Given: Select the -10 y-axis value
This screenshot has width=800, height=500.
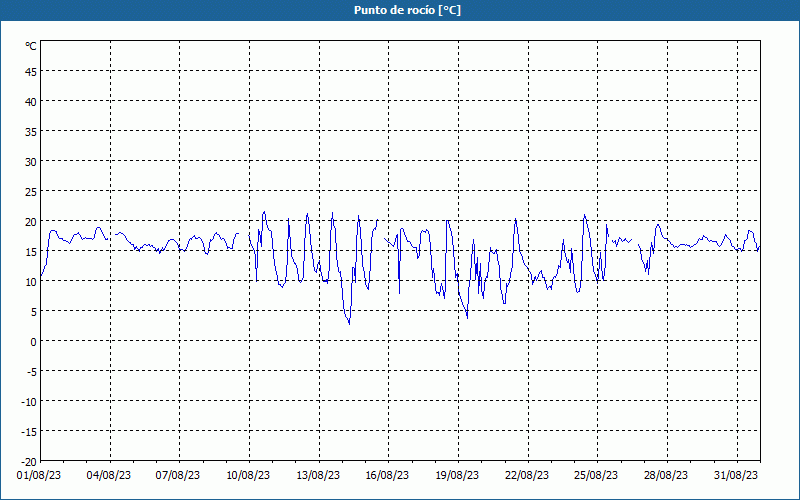Looking at the screenshot, I should click(29, 403).
